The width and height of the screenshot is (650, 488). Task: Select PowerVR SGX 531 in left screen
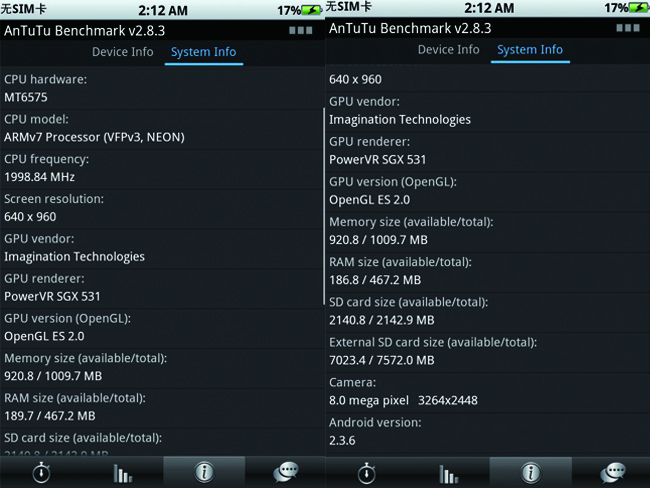click(52, 296)
